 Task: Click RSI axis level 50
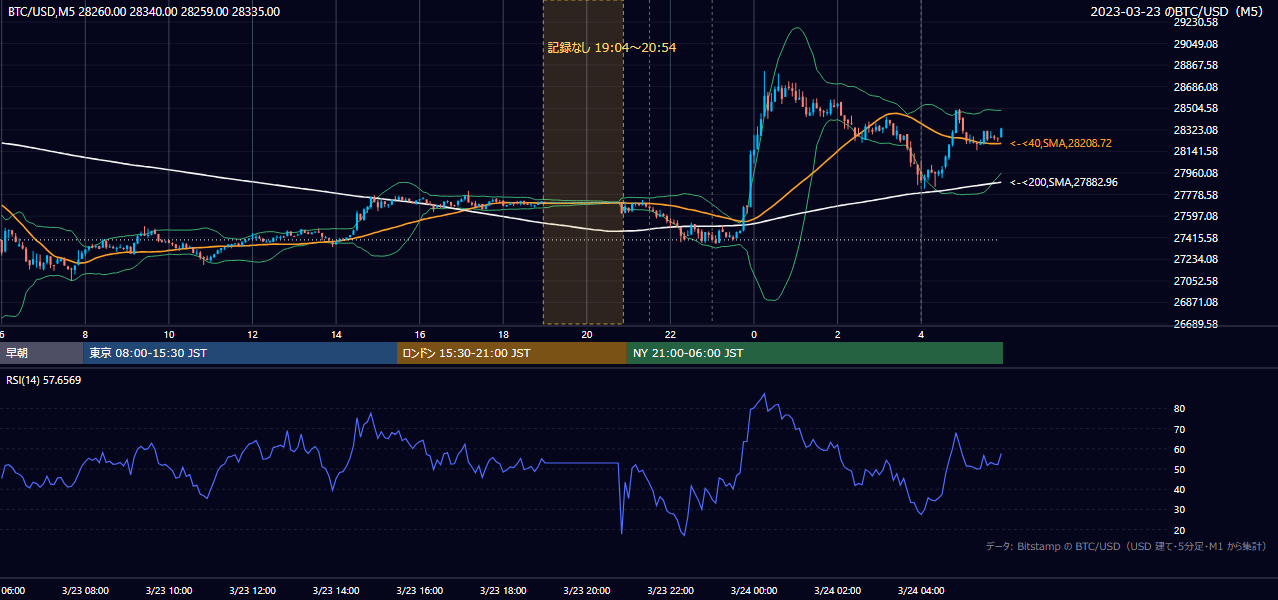tap(1179, 469)
